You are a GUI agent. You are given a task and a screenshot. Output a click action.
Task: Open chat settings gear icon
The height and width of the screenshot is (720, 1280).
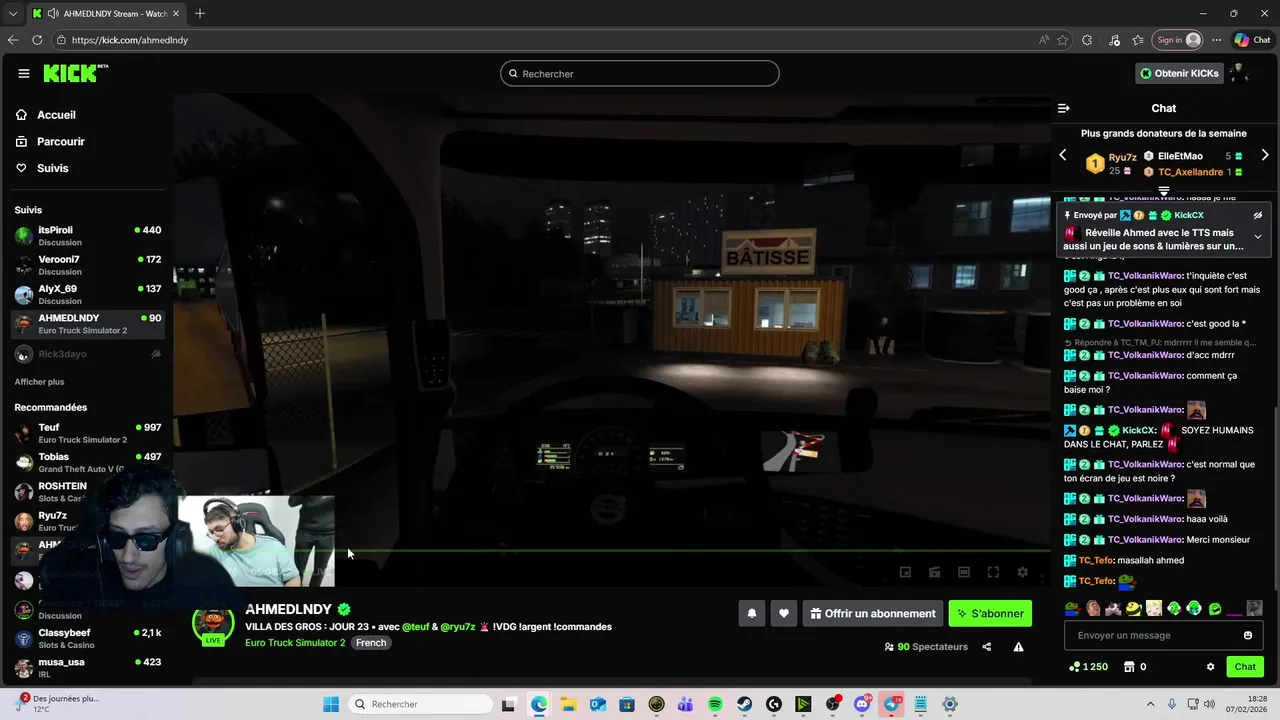click(x=1210, y=667)
